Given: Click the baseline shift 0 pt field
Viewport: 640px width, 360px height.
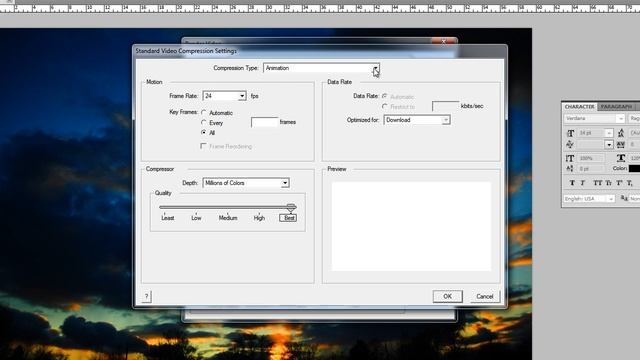Looking at the screenshot, I should pos(591,169).
